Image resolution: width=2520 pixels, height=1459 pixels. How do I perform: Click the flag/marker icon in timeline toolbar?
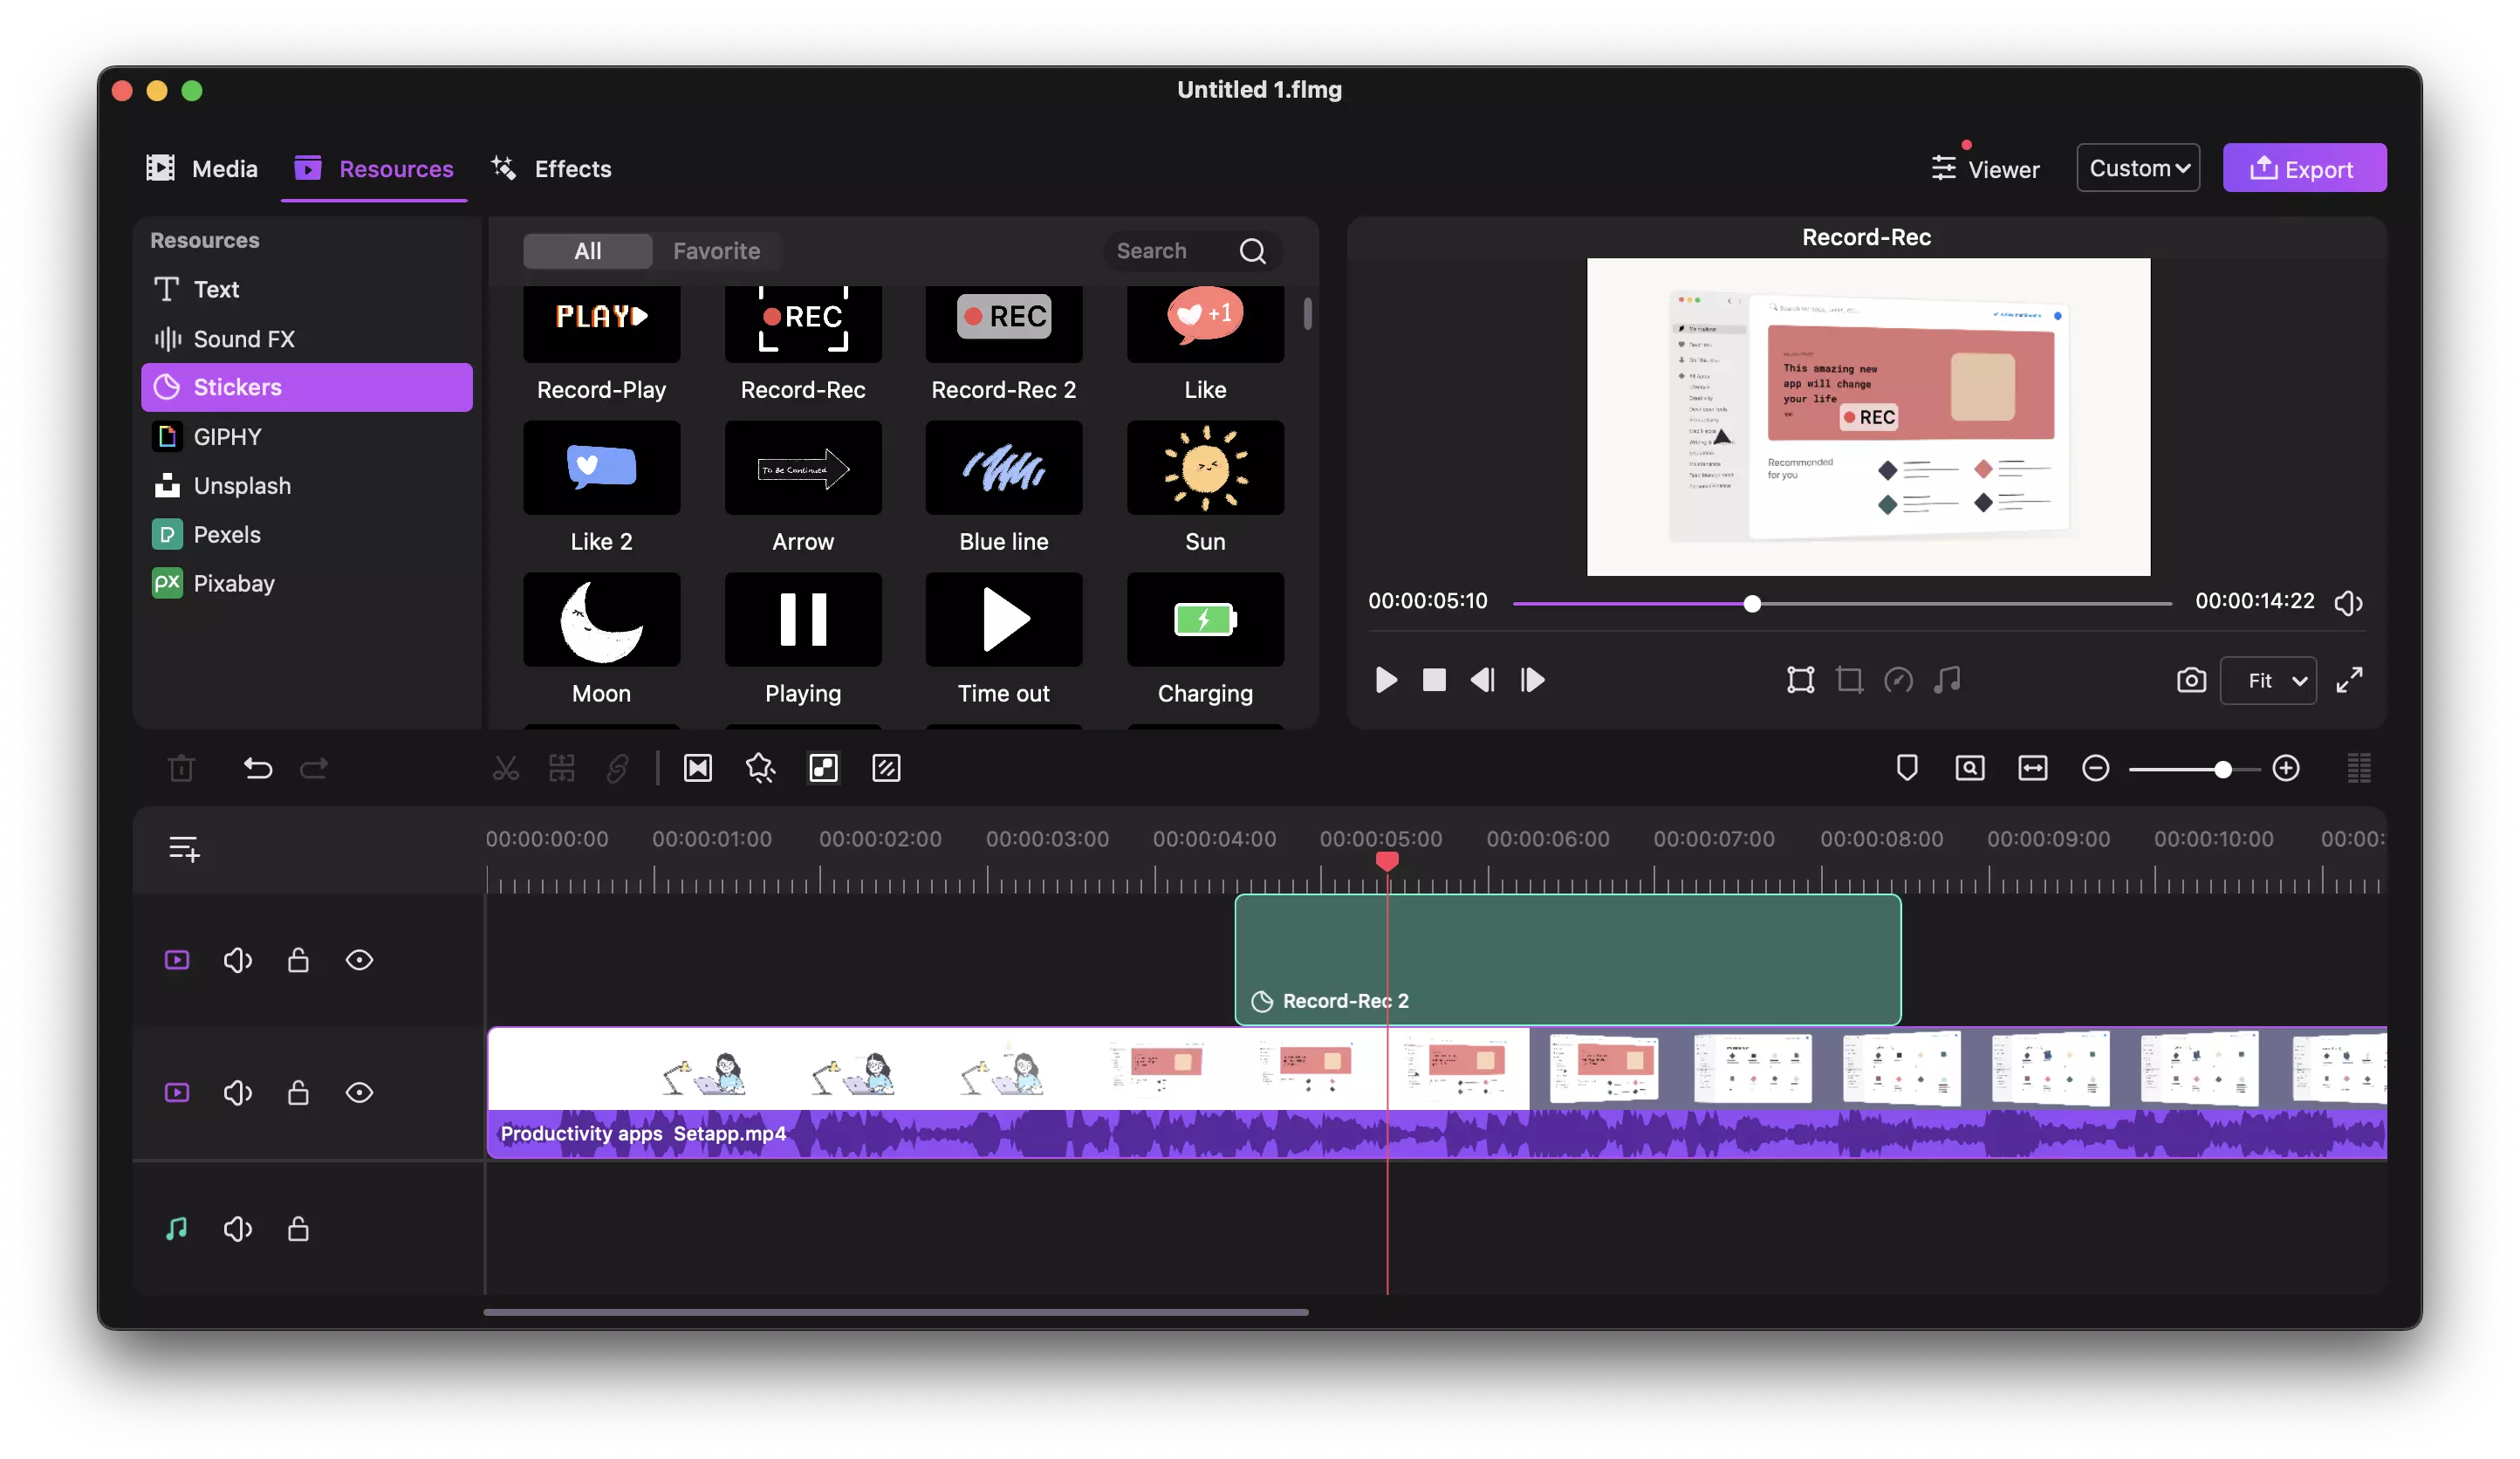[1905, 768]
